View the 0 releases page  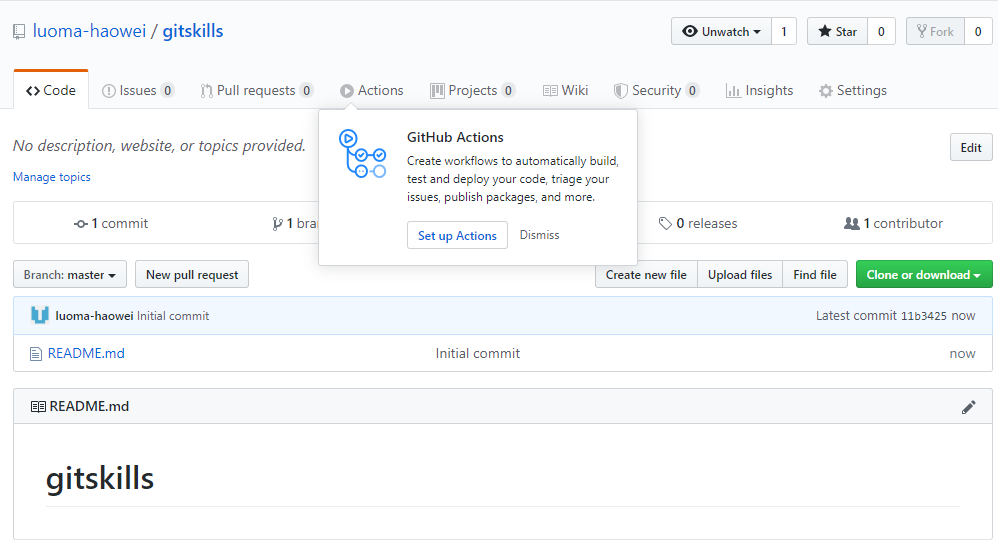point(698,223)
